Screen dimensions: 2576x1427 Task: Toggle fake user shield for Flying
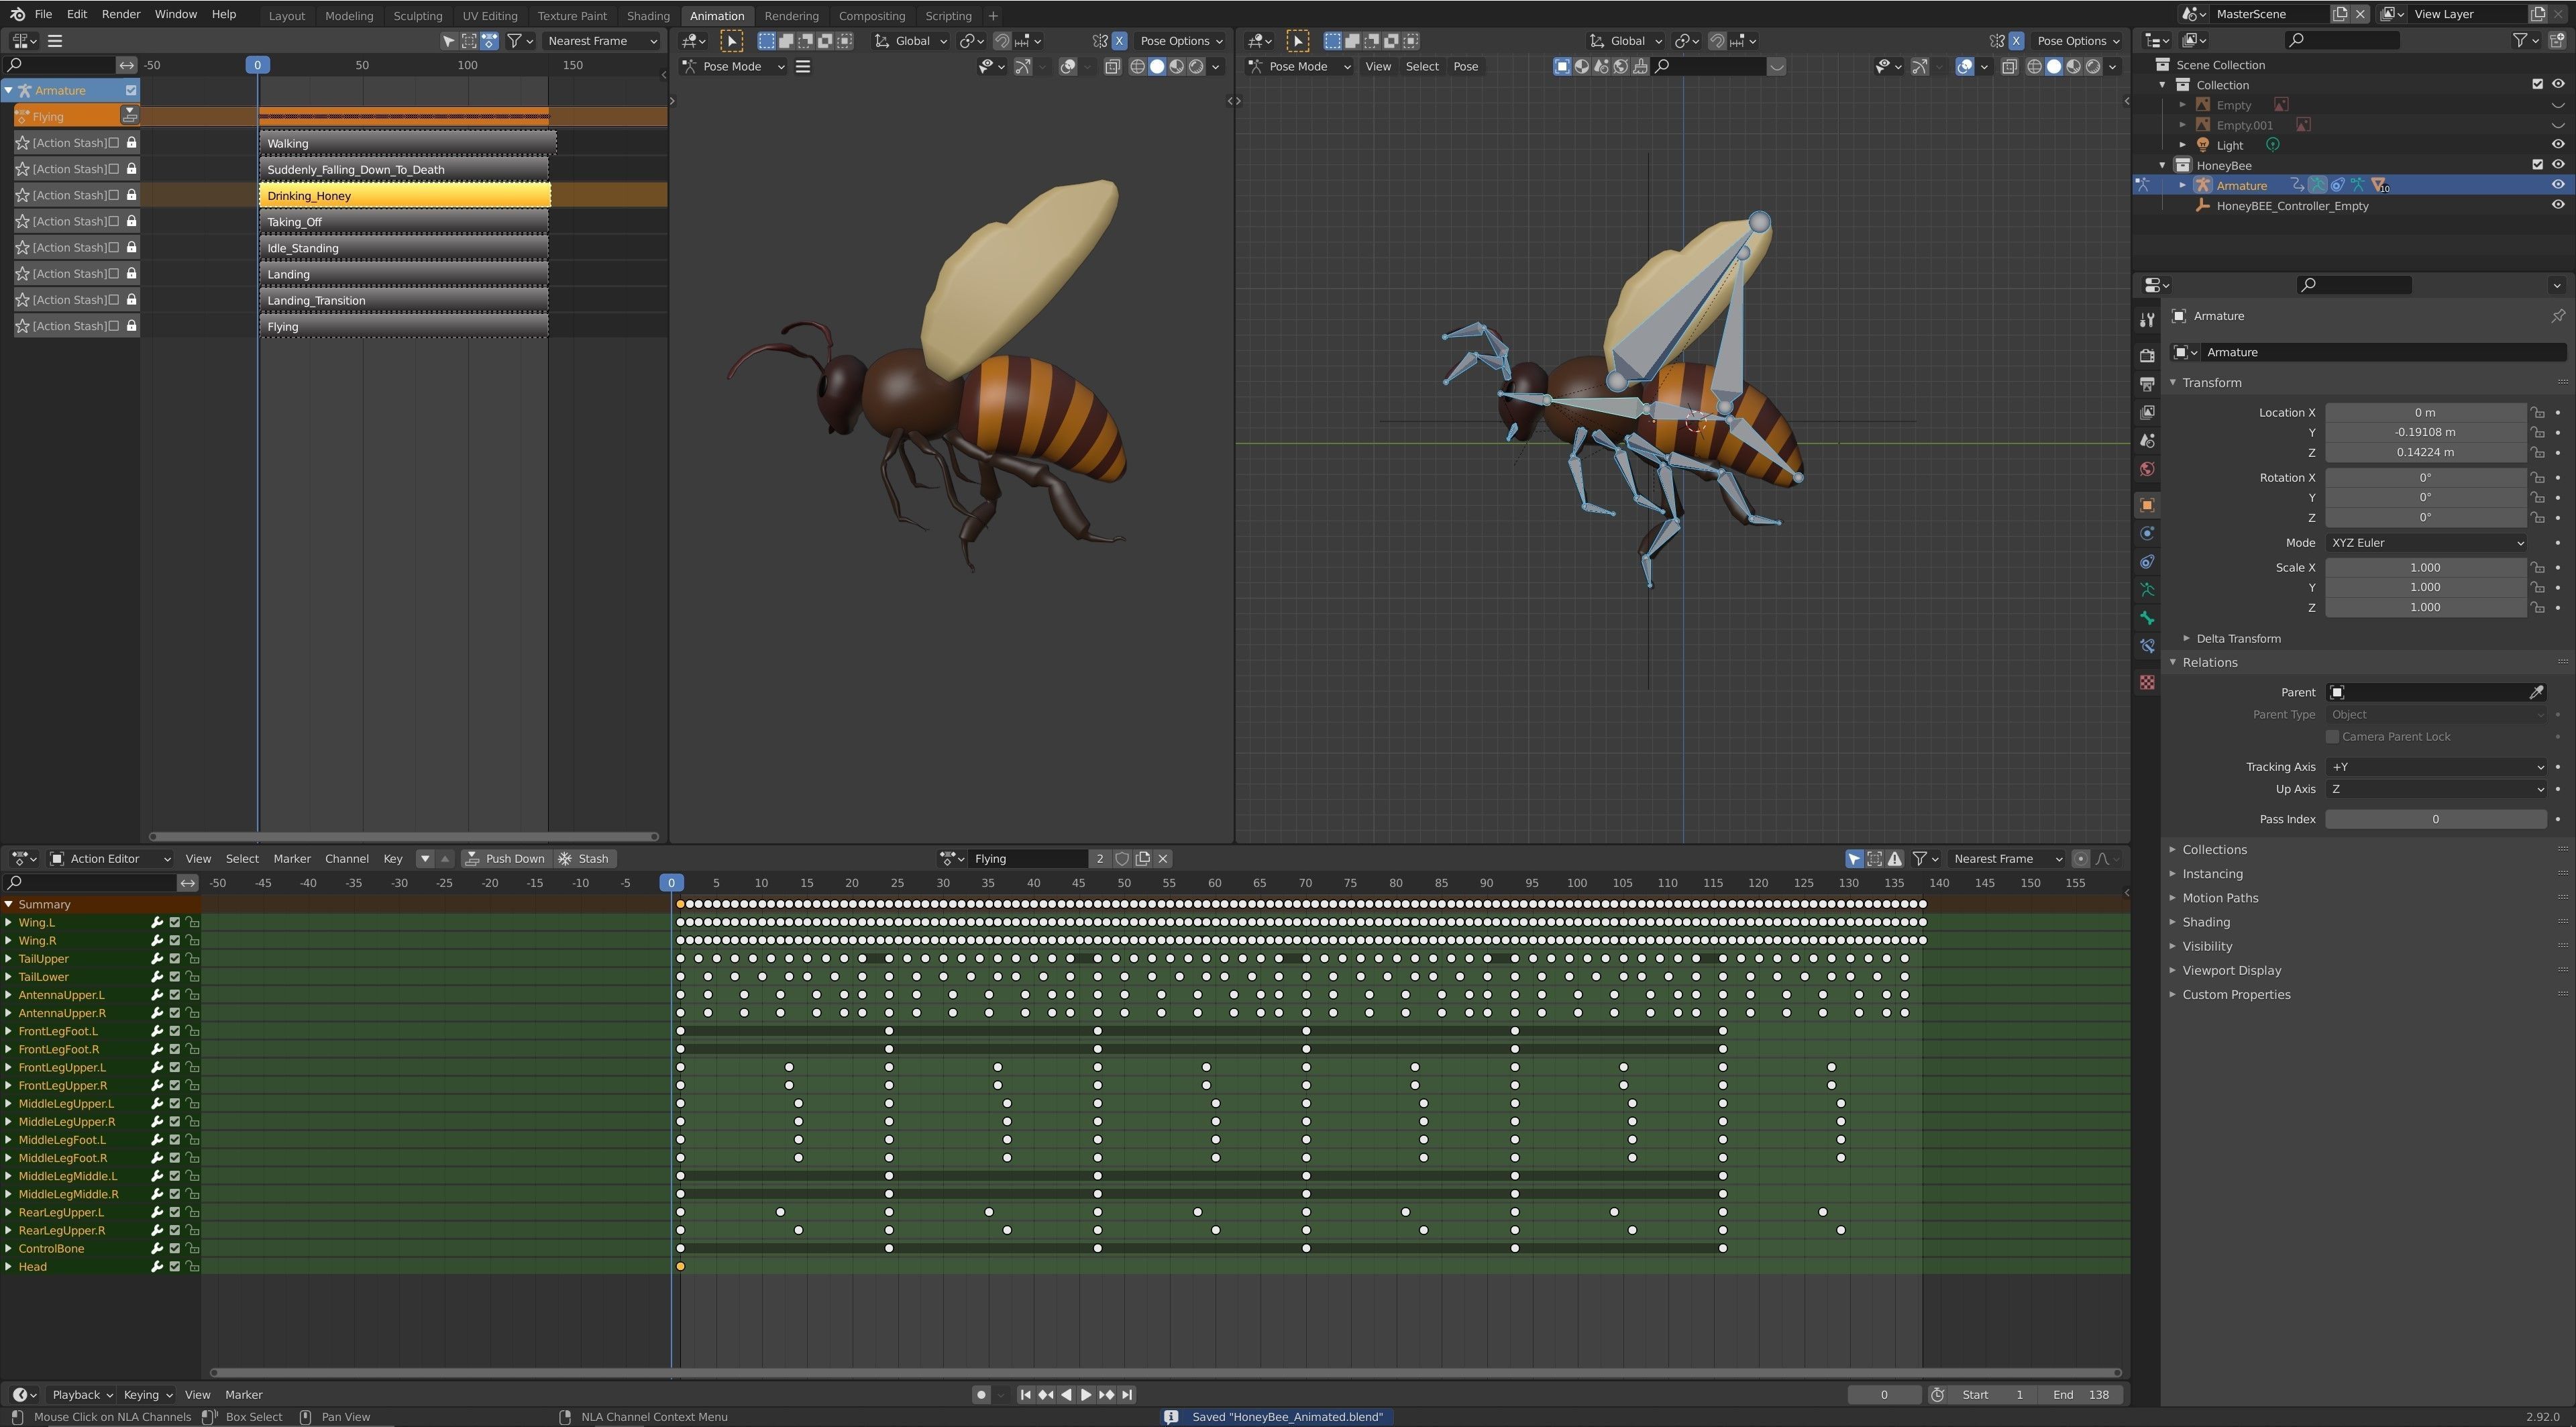1122,858
